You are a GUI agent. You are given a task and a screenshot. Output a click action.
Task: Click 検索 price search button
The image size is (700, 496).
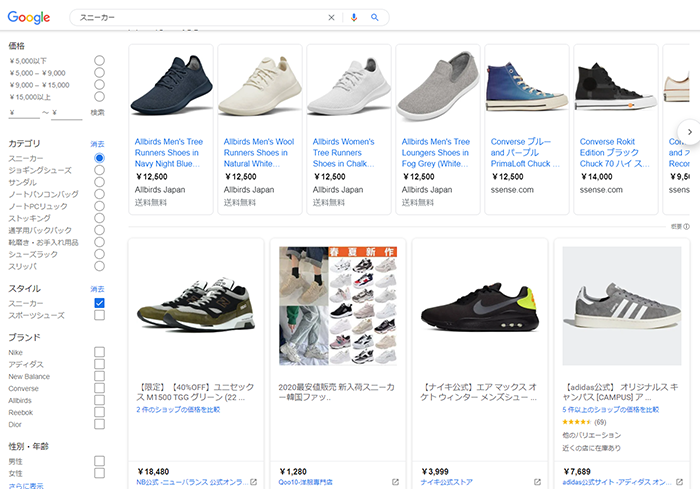coord(97,113)
